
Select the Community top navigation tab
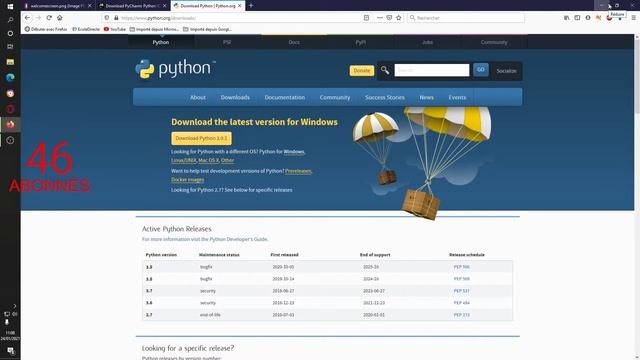494,42
